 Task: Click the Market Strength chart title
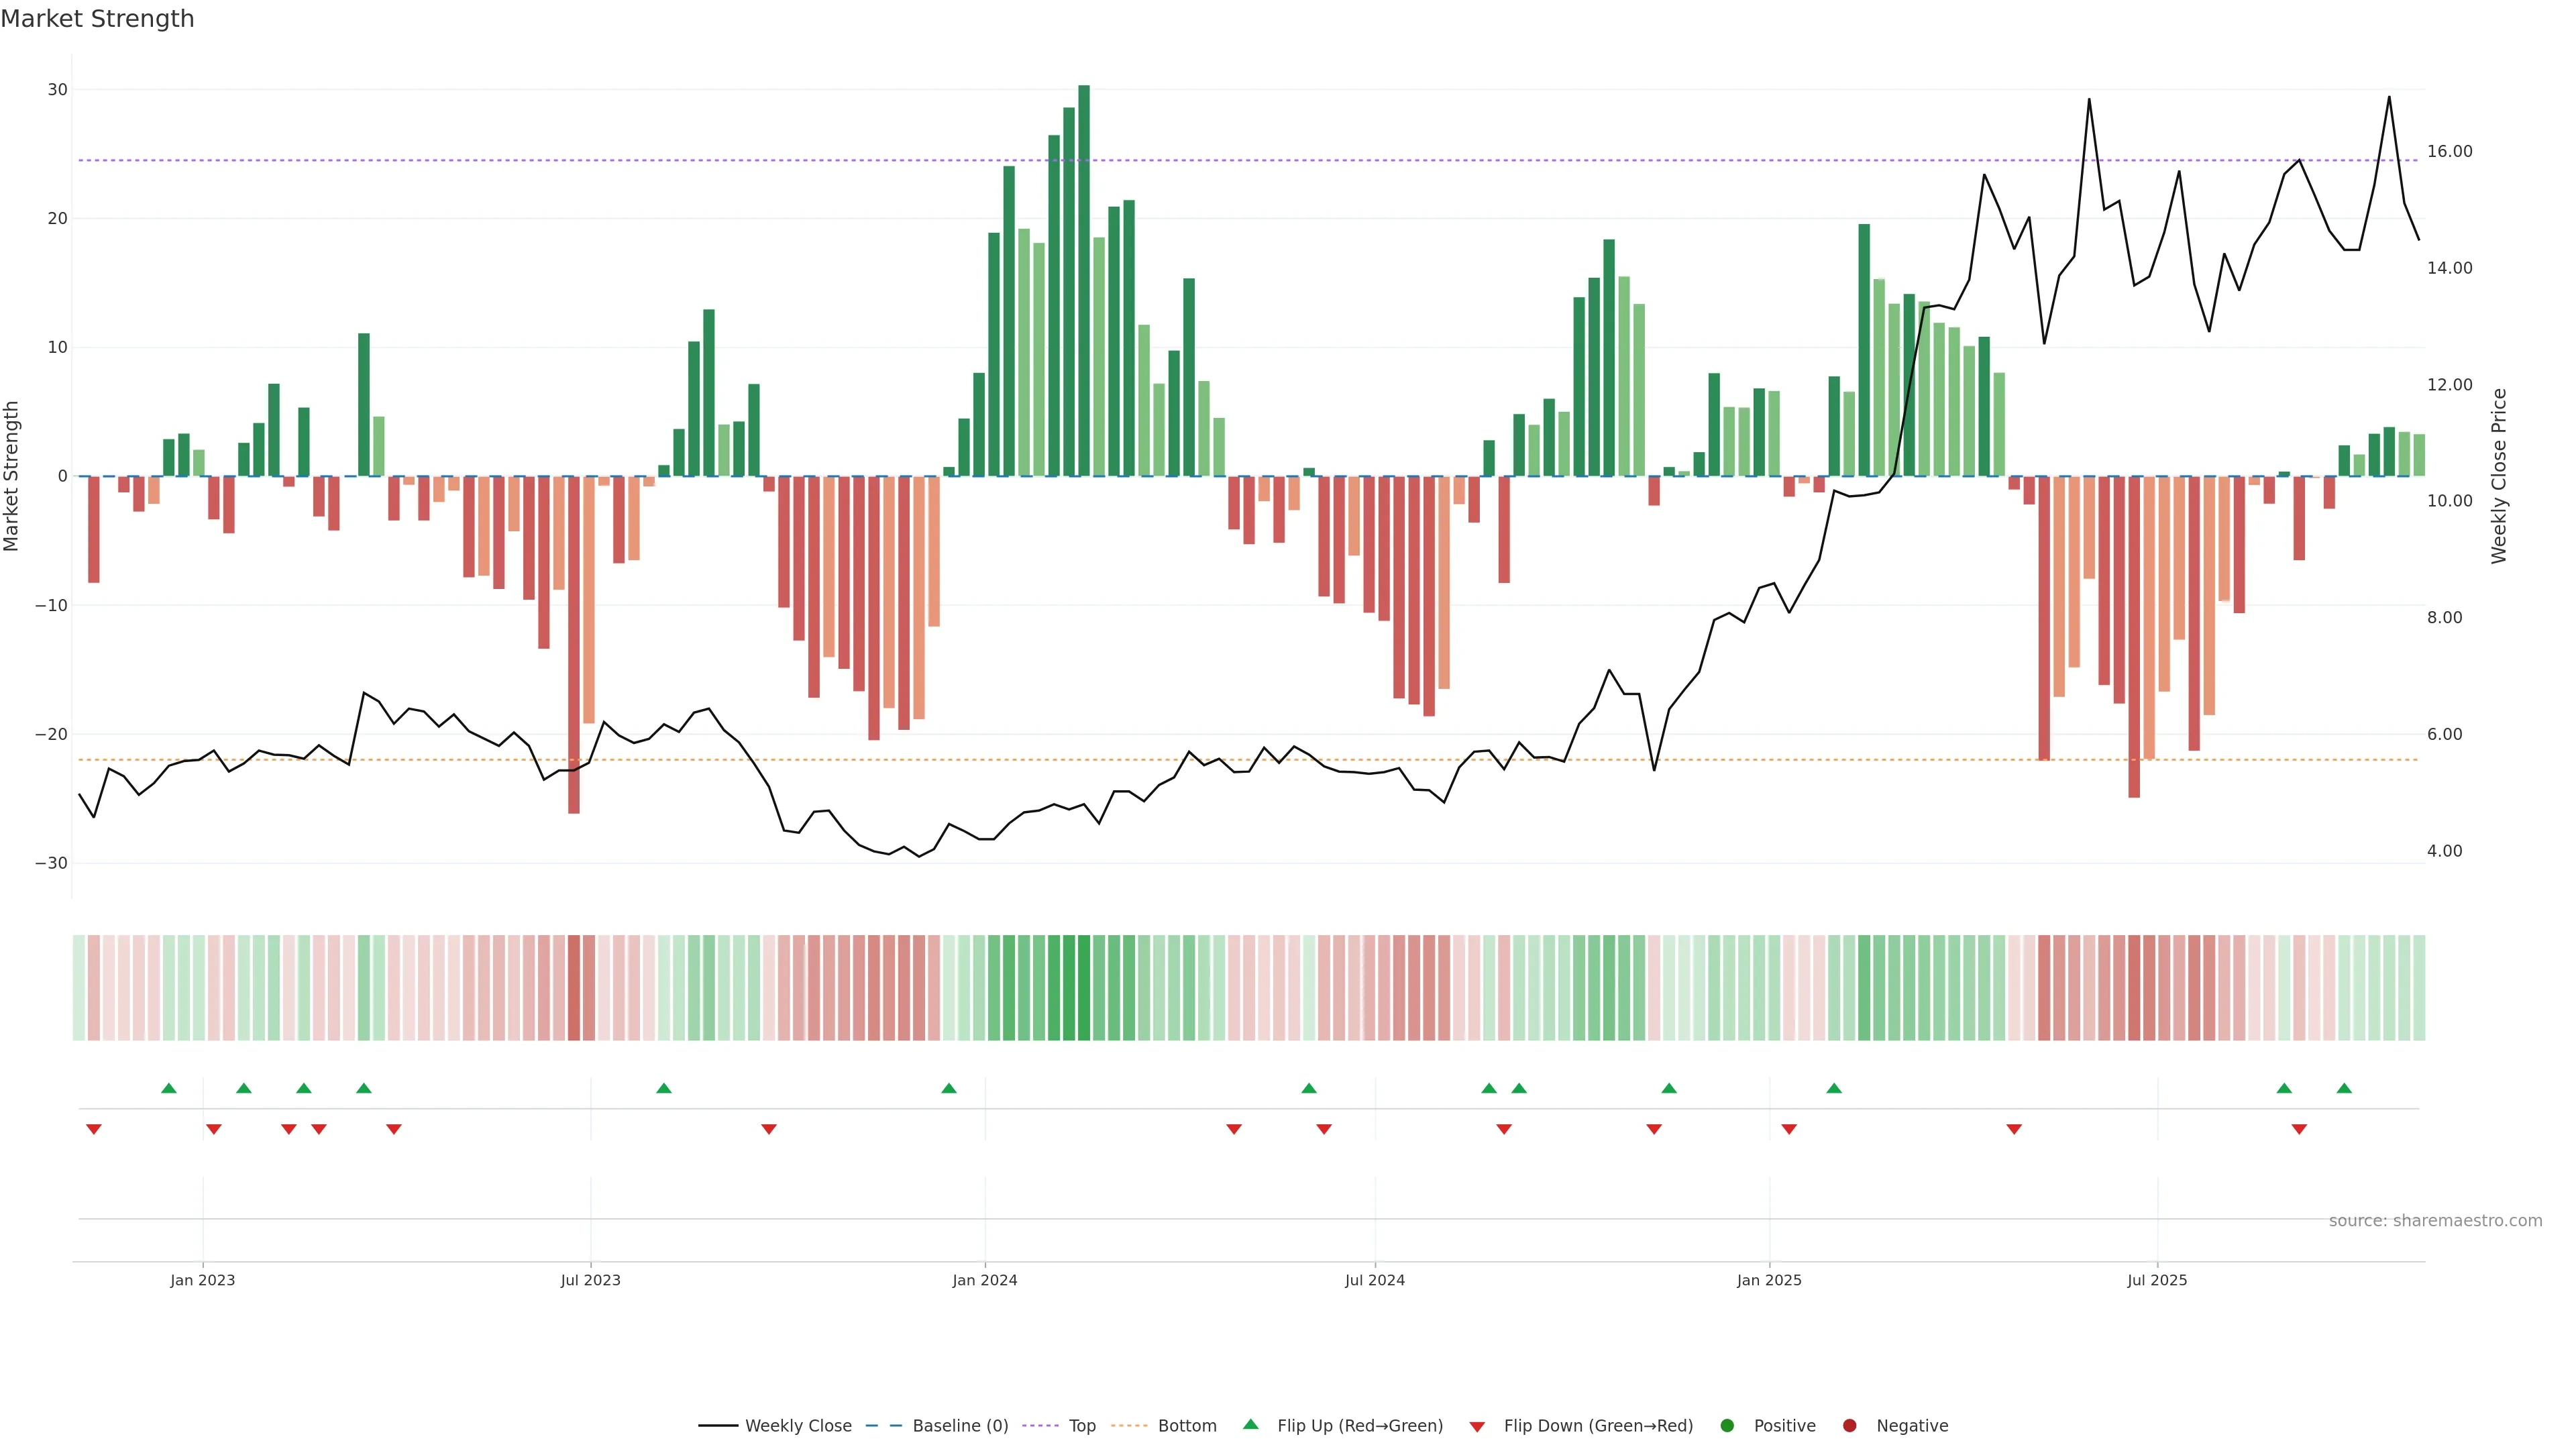pos(98,19)
